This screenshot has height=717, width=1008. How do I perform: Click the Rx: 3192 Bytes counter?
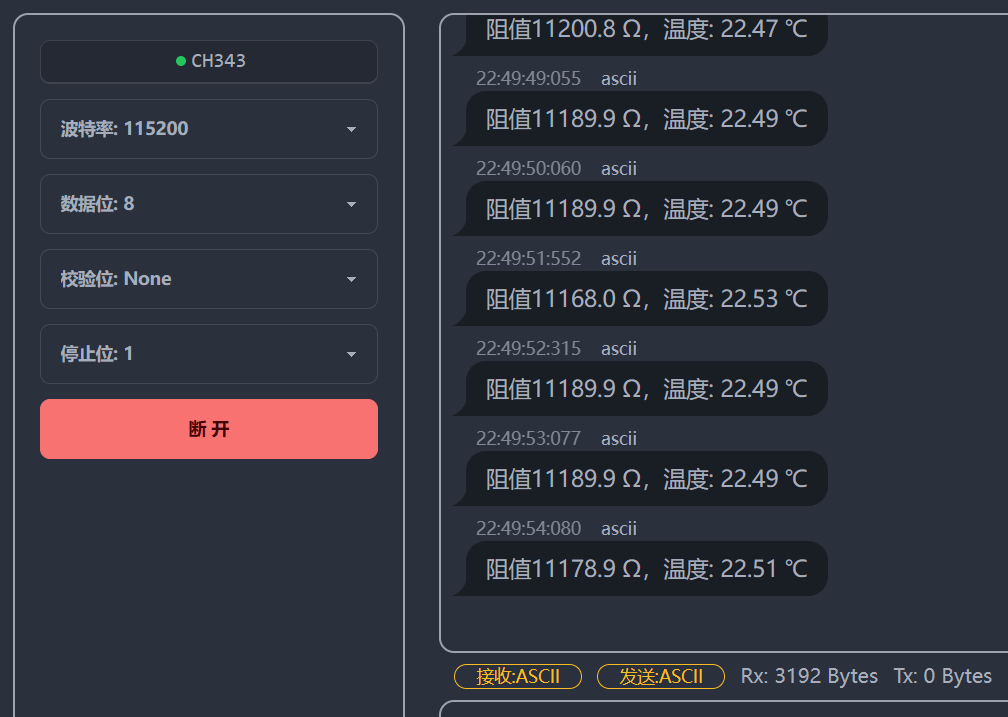(809, 677)
